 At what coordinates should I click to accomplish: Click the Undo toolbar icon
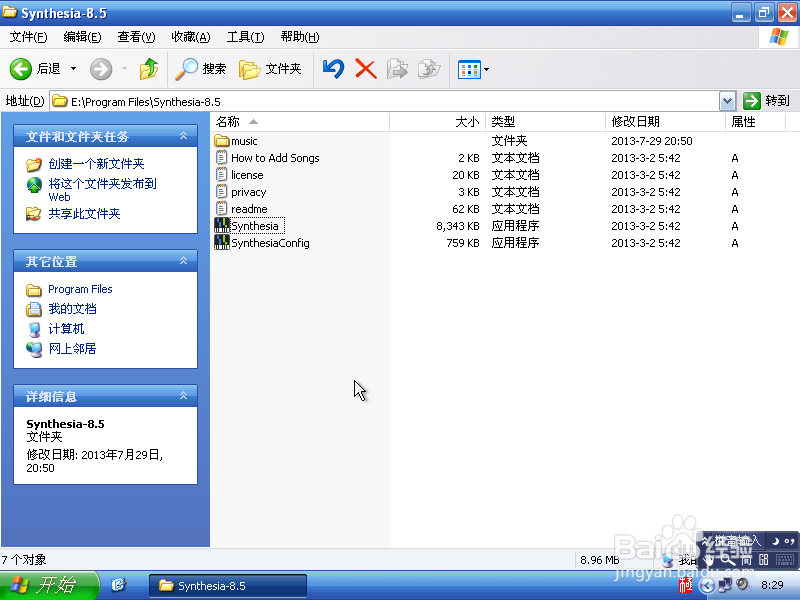tap(334, 69)
